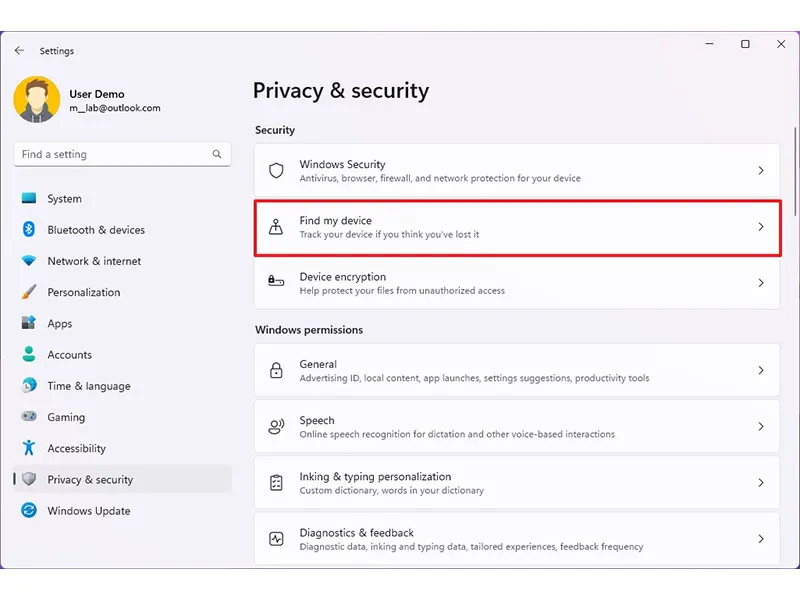Click the Network & internet wifi icon

[29, 261]
